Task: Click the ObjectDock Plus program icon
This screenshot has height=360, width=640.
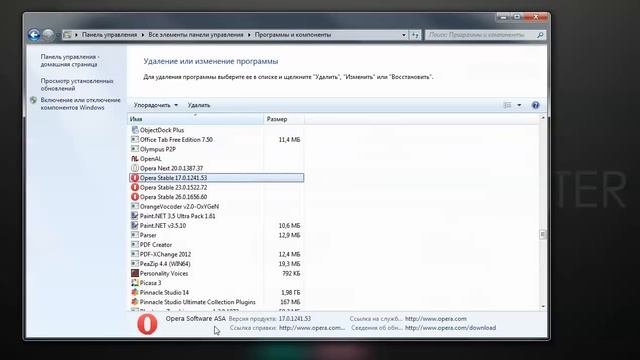Action: point(135,130)
